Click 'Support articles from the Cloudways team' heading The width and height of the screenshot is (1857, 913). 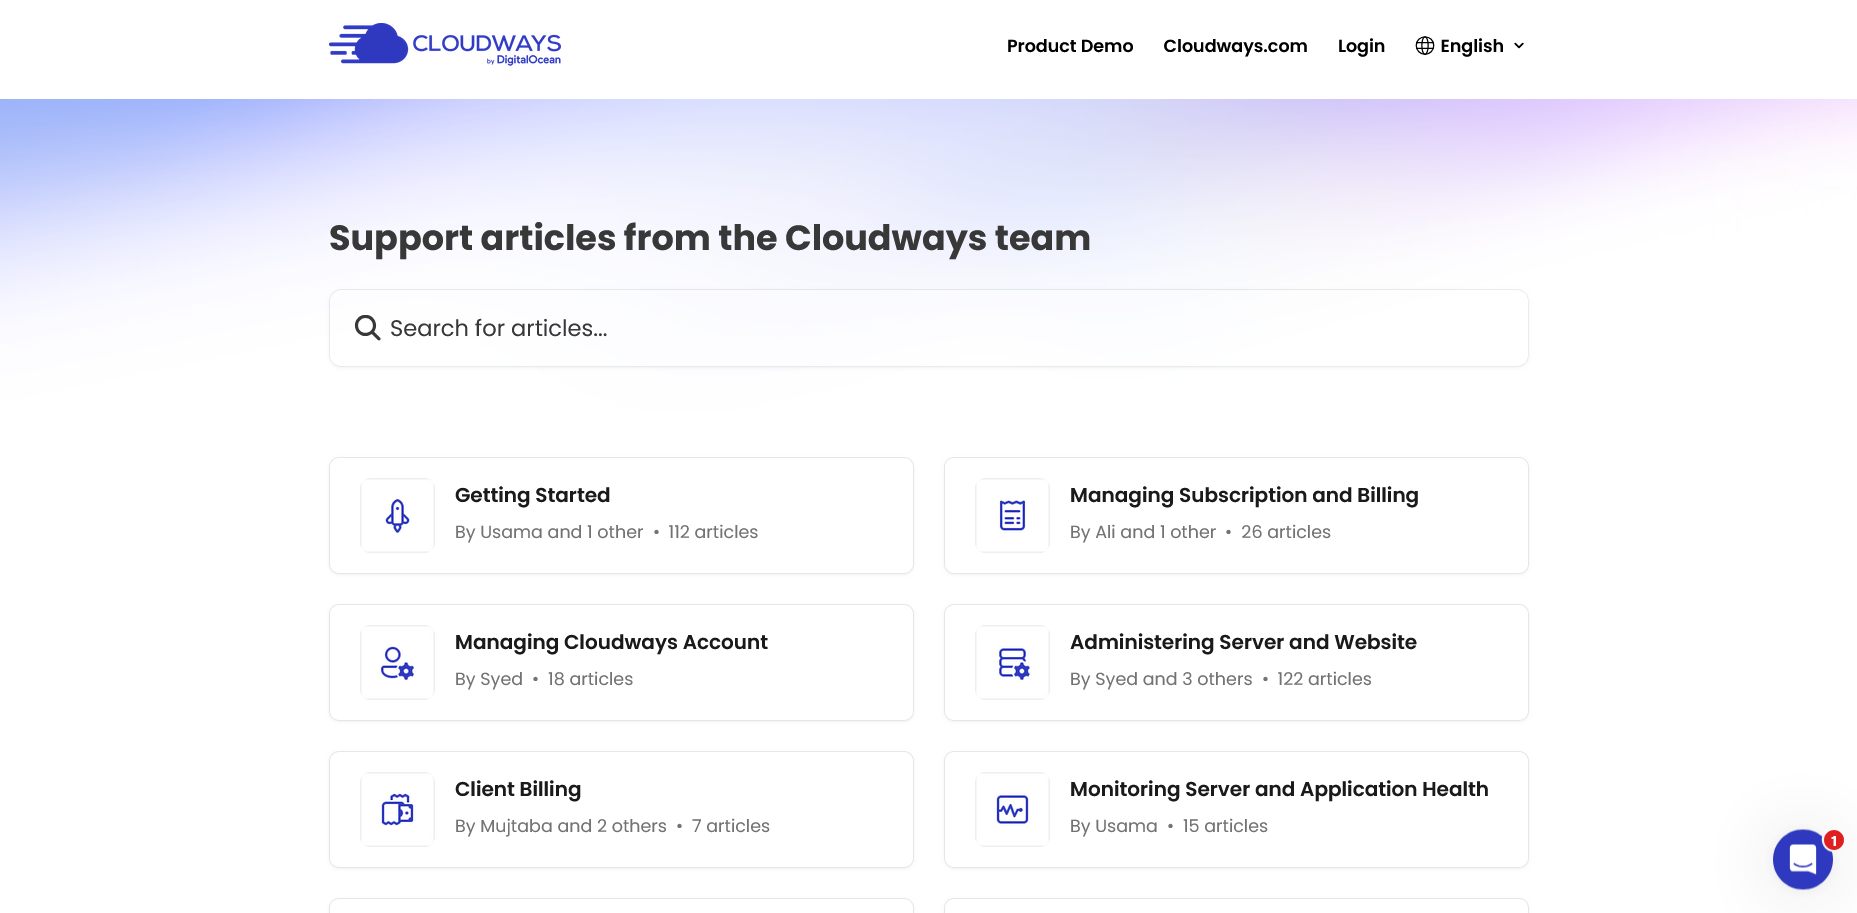(x=710, y=238)
